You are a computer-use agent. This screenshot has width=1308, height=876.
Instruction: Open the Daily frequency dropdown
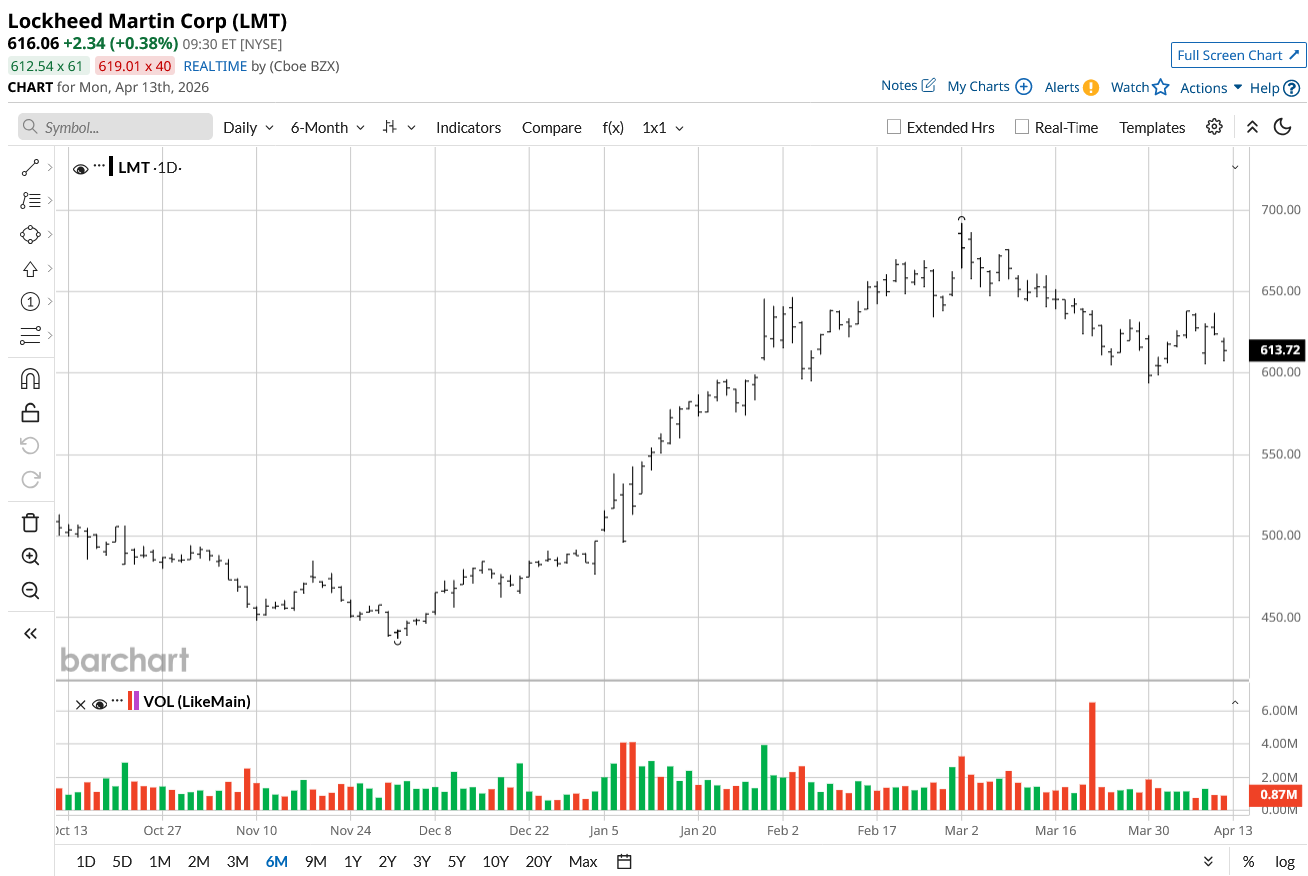[x=248, y=128]
